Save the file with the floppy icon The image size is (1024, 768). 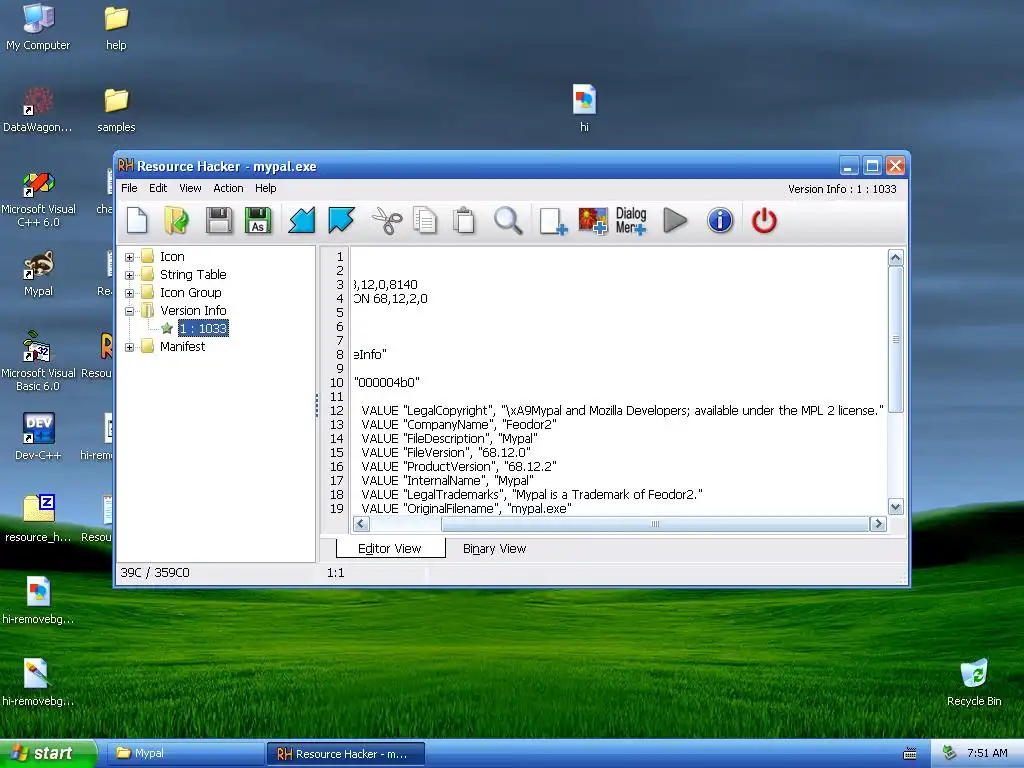[x=219, y=221]
